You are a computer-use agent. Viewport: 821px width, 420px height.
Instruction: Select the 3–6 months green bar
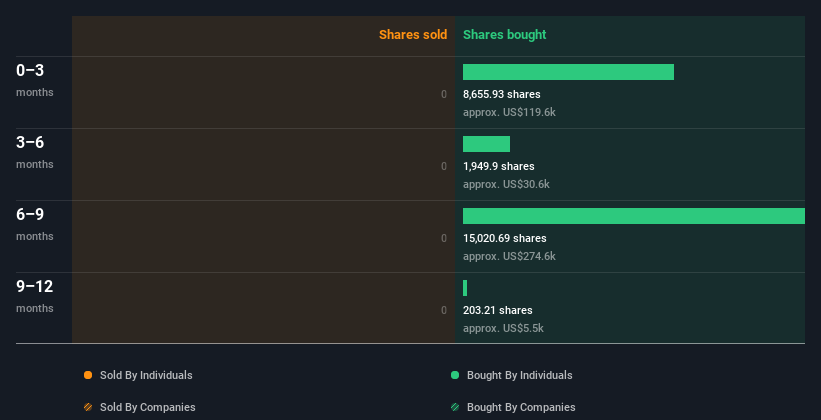click(x=486, y=144)
